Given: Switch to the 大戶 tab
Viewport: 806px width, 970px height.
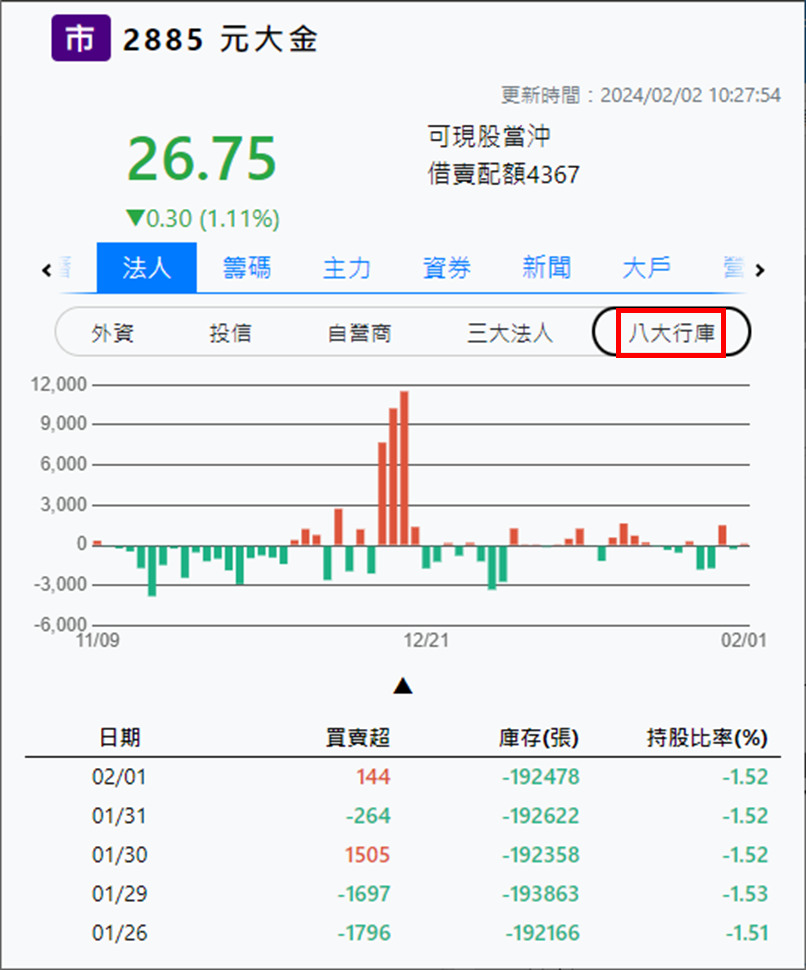Looking at the screenshot, I should point(646,268).
